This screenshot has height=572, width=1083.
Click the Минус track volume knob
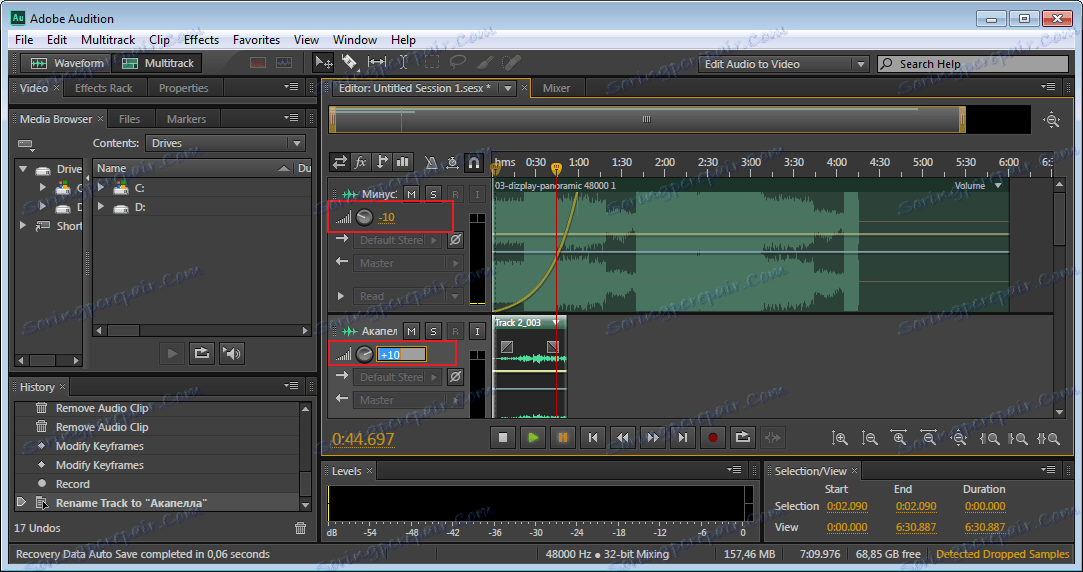click(365, 217)
